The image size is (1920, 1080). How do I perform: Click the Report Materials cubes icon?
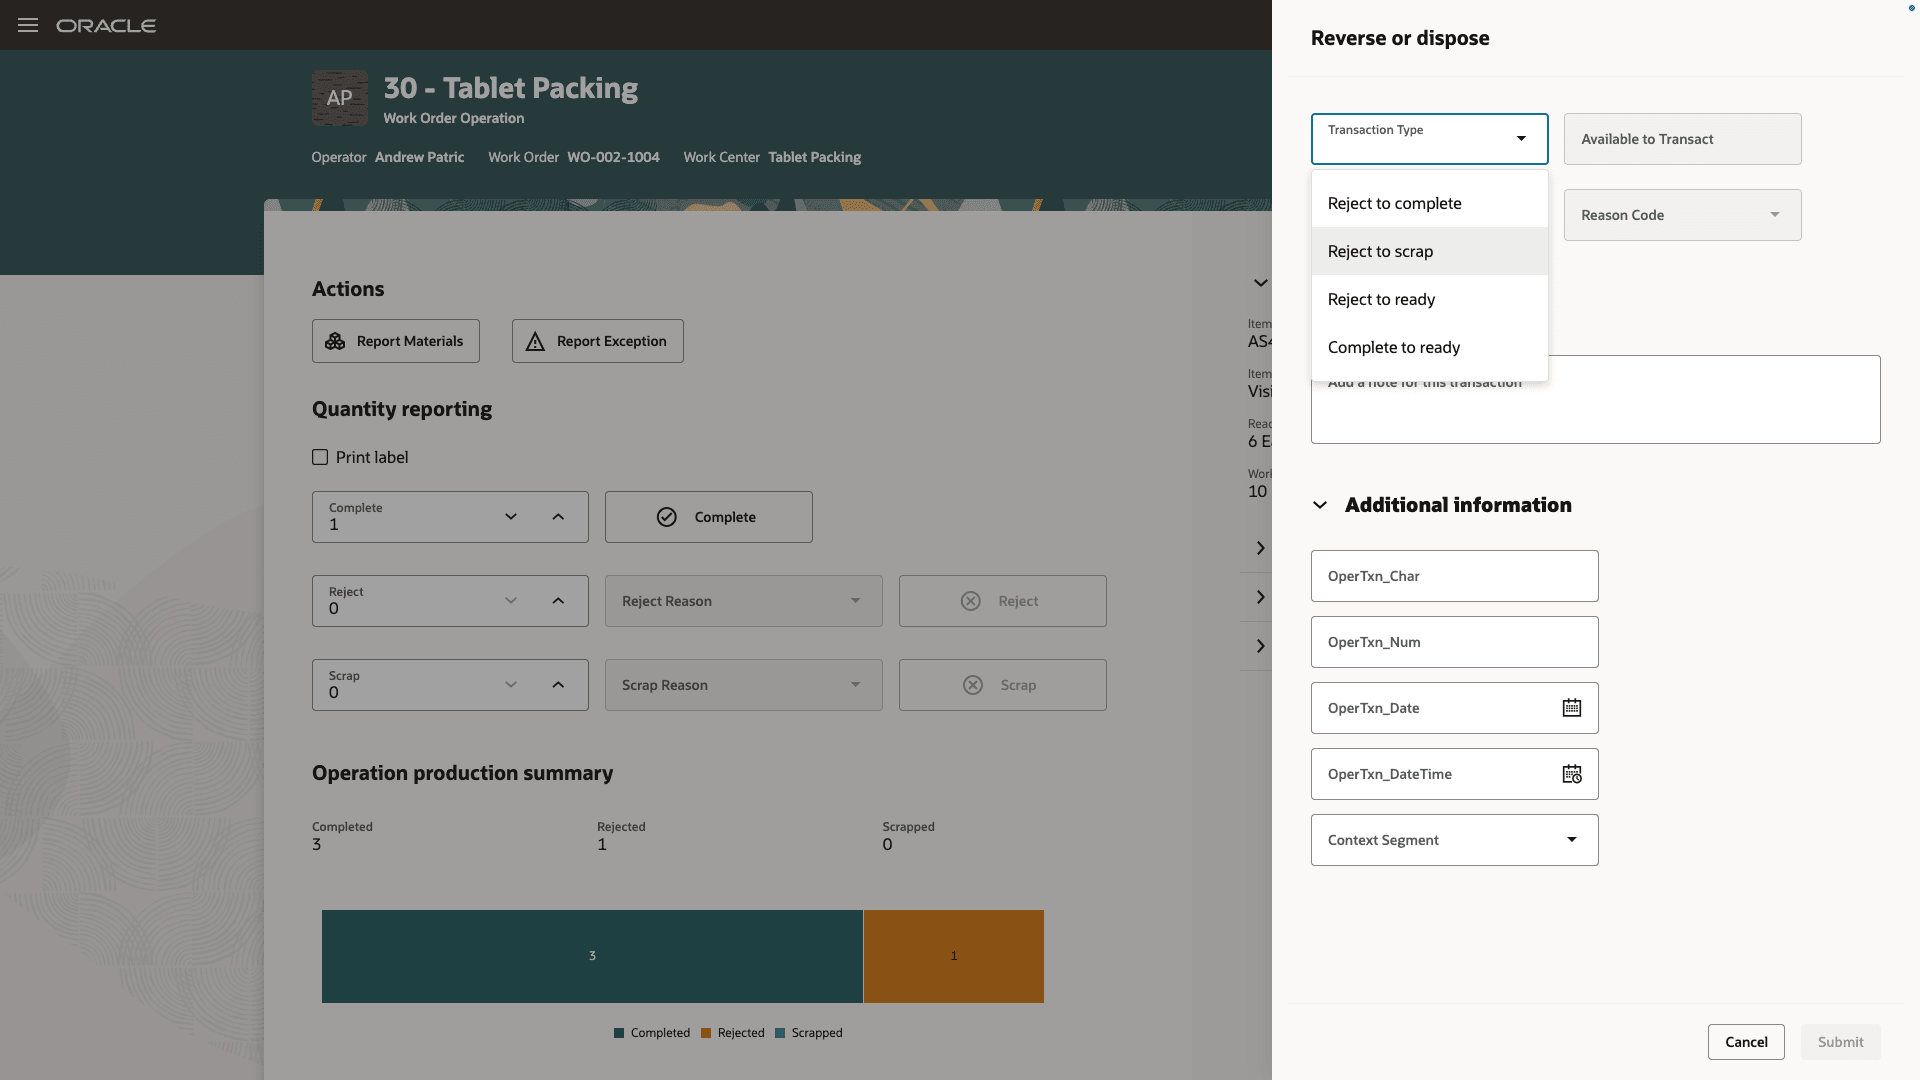[335, 341]
